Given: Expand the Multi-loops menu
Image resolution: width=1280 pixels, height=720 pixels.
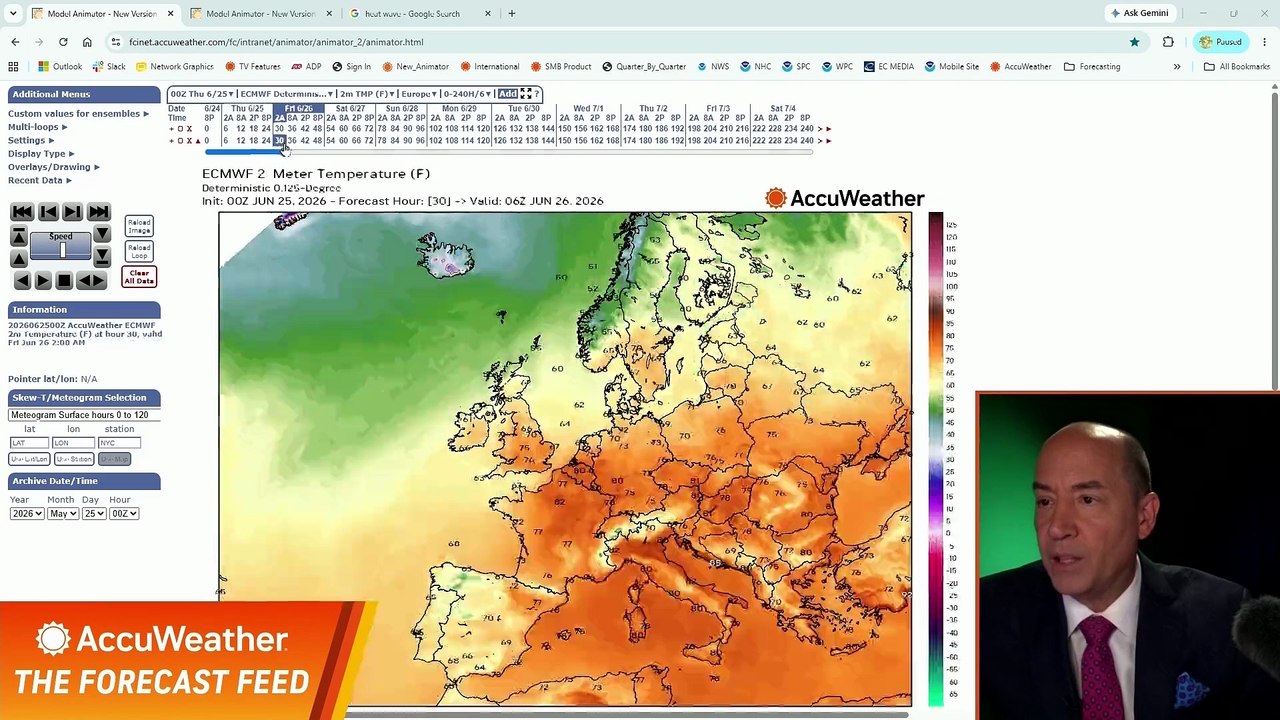Looking at the screenshot, I should click(37, 127).
